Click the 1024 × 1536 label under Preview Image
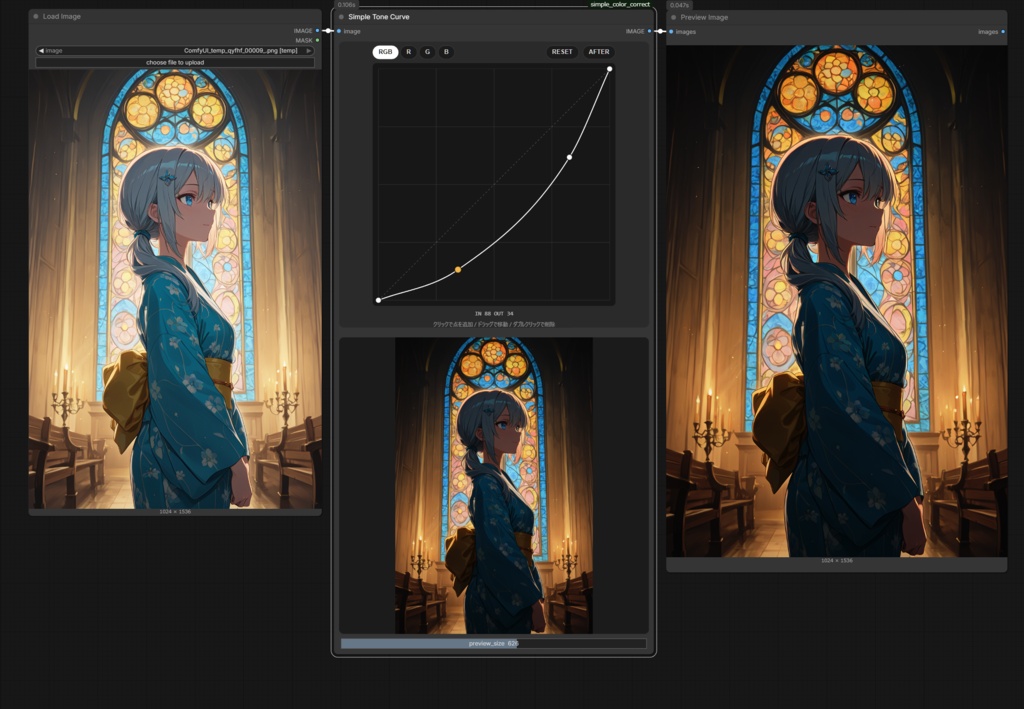The width and height of the screenshot is (1024, 709). pos(837,561)
